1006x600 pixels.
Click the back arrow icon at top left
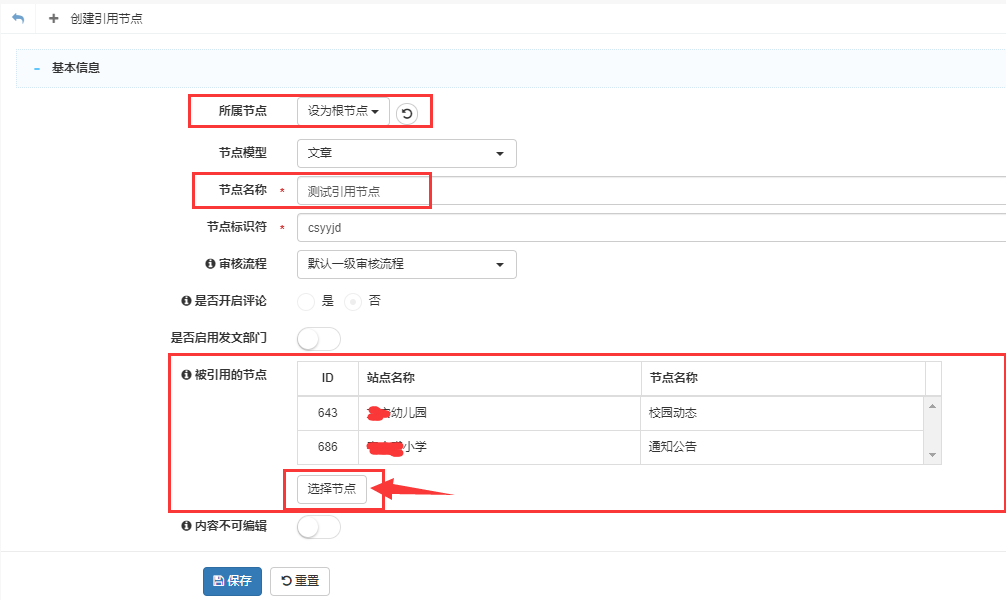tap(17, 18)
